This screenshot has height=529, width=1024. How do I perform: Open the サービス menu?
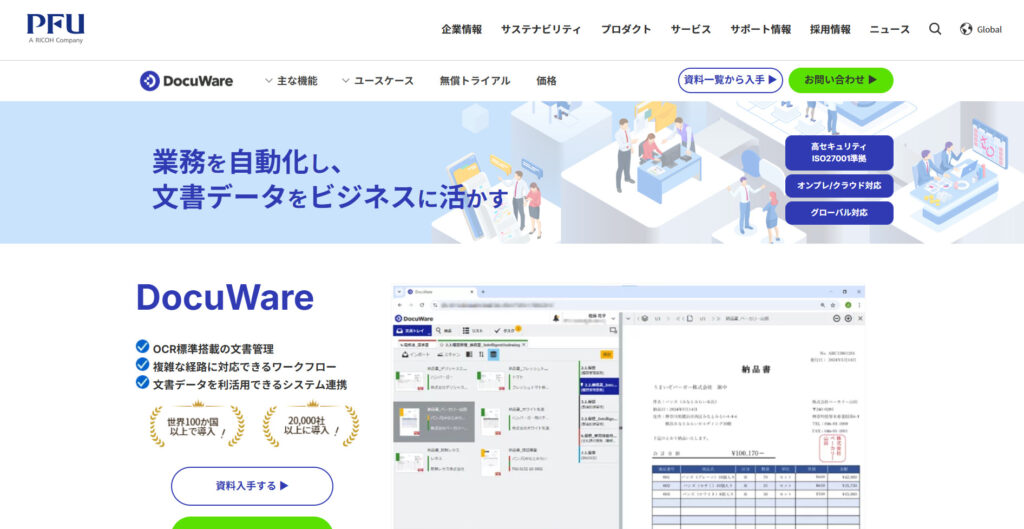[691, 29]
